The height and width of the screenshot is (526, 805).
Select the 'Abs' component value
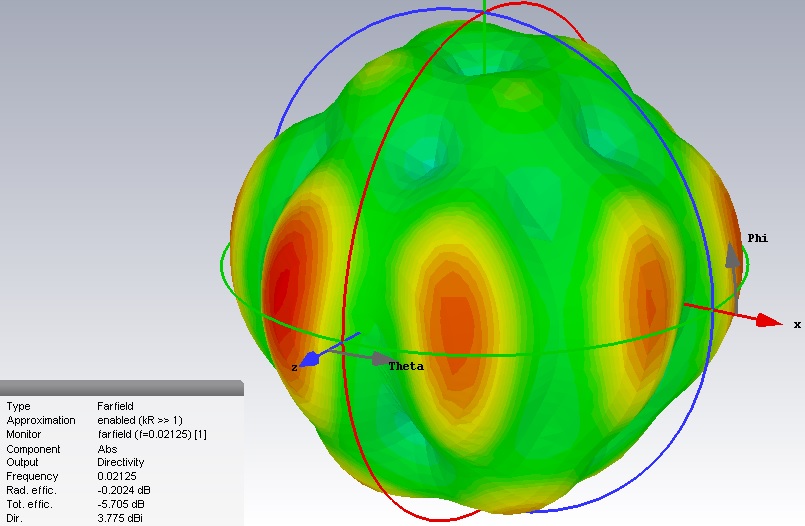[x=107, y=449]
